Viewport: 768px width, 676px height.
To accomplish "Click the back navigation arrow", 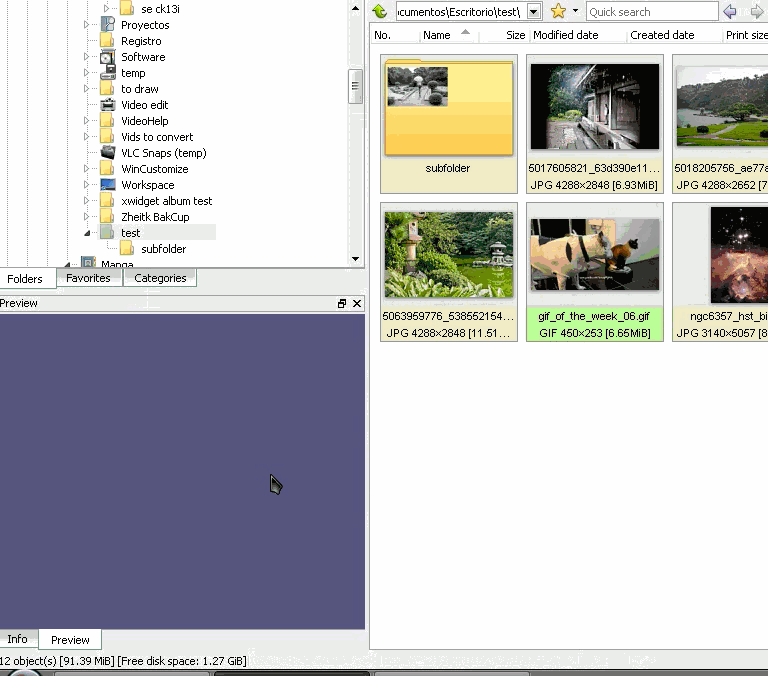I will pyautogui.click(x=730, y=12).
